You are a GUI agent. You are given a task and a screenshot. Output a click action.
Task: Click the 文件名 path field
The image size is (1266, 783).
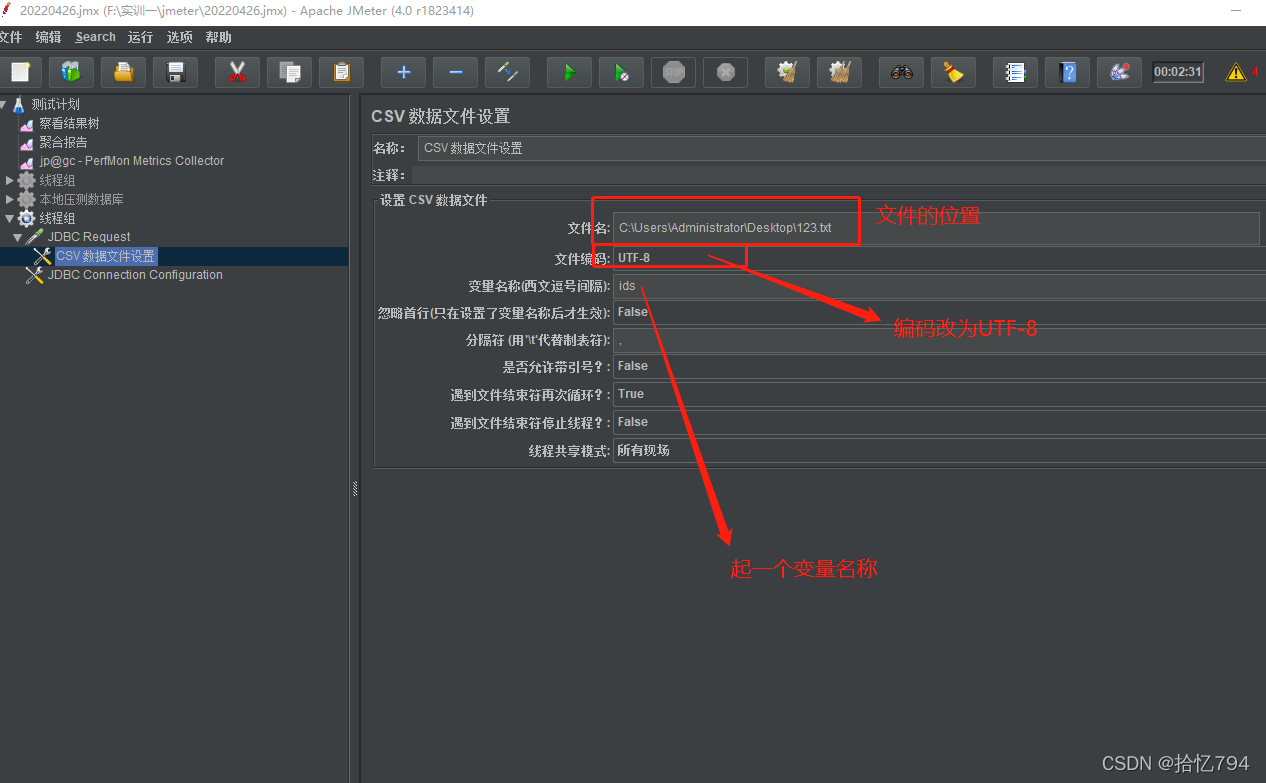point(936,228)
